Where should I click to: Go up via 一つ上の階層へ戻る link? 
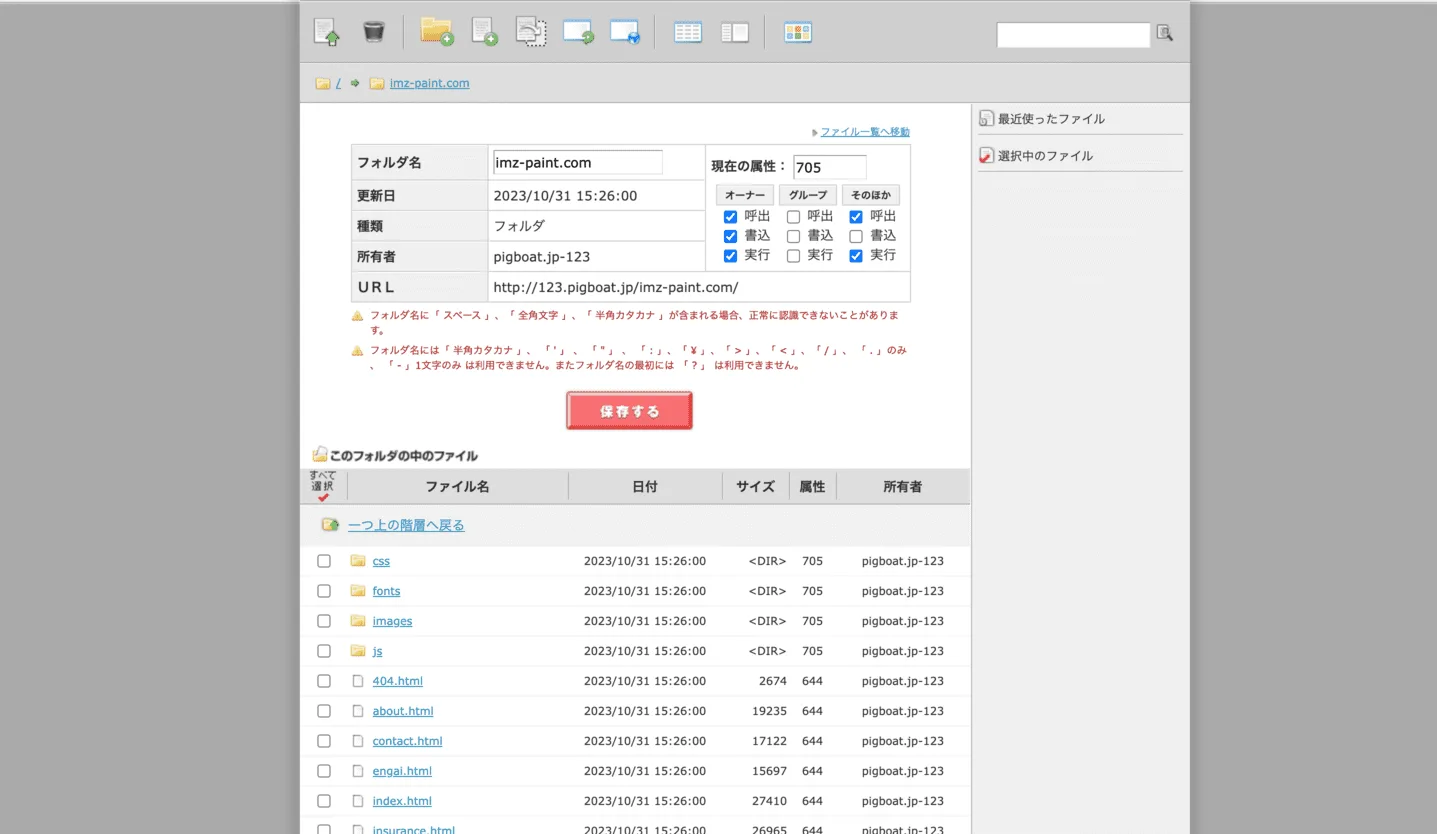tap(406, 525)
